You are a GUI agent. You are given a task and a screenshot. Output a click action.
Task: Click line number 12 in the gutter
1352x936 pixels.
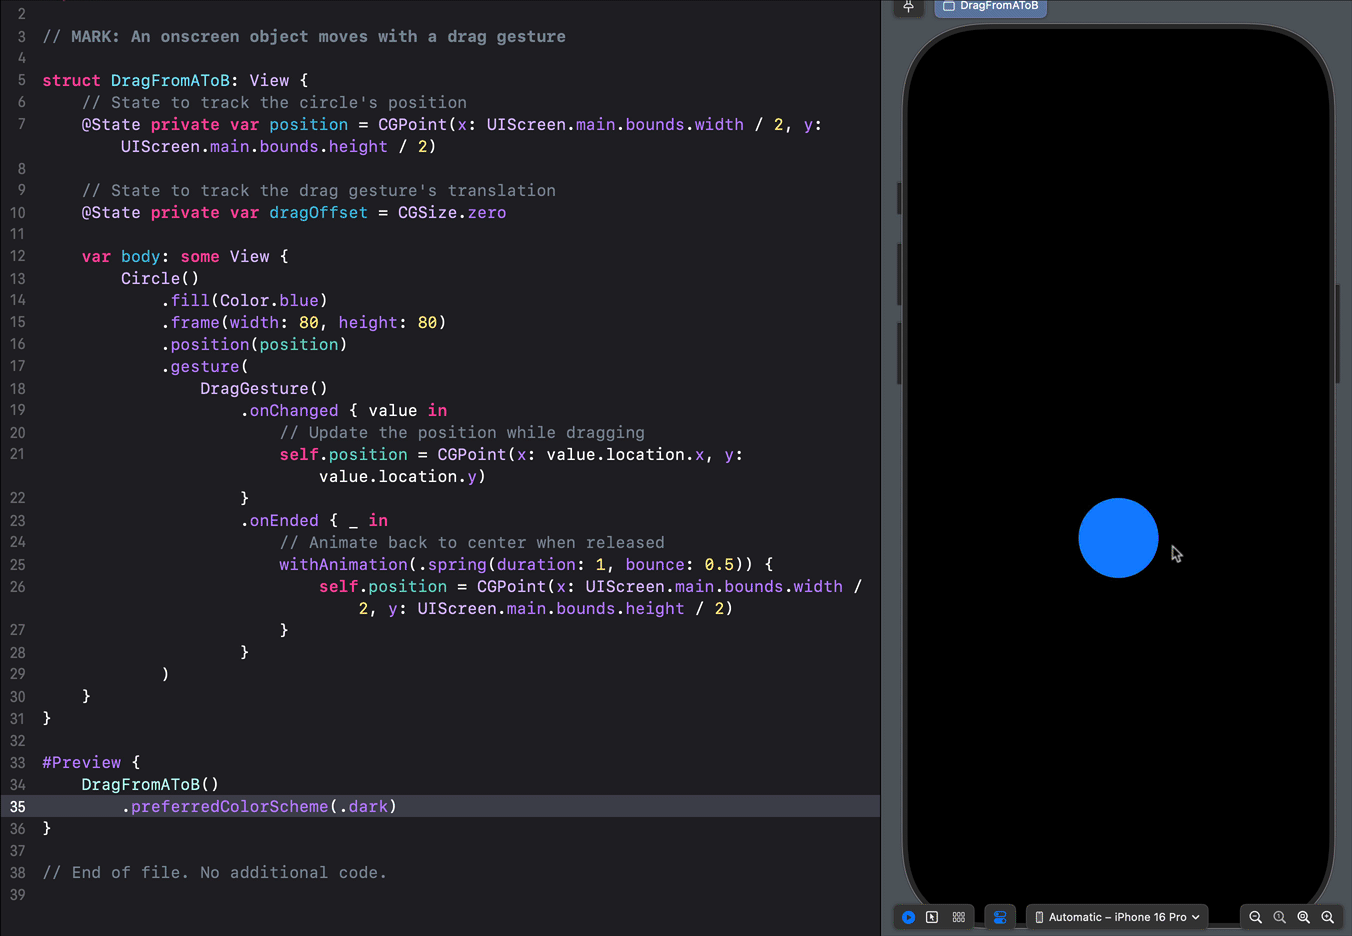[x=18, y=257]
